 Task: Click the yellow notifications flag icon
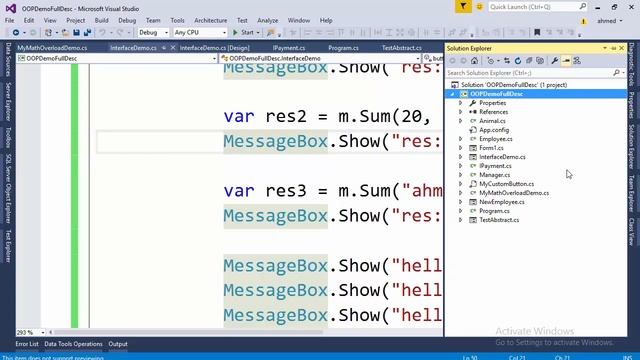[463, 7]
